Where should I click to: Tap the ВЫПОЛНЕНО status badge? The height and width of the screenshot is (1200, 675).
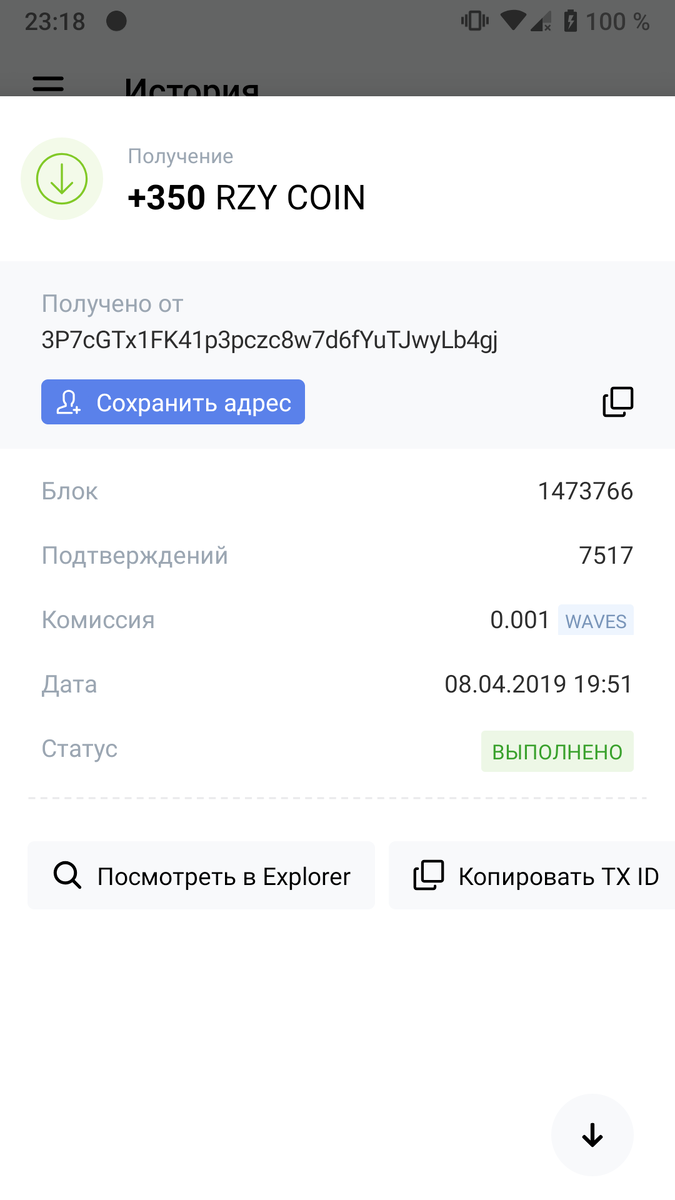tap(557, 750)
